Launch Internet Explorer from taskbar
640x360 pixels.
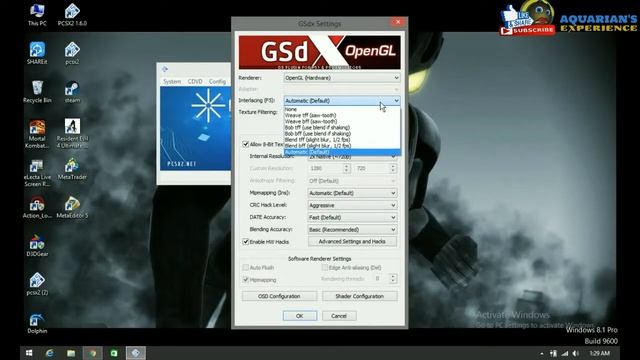point(50,353)
